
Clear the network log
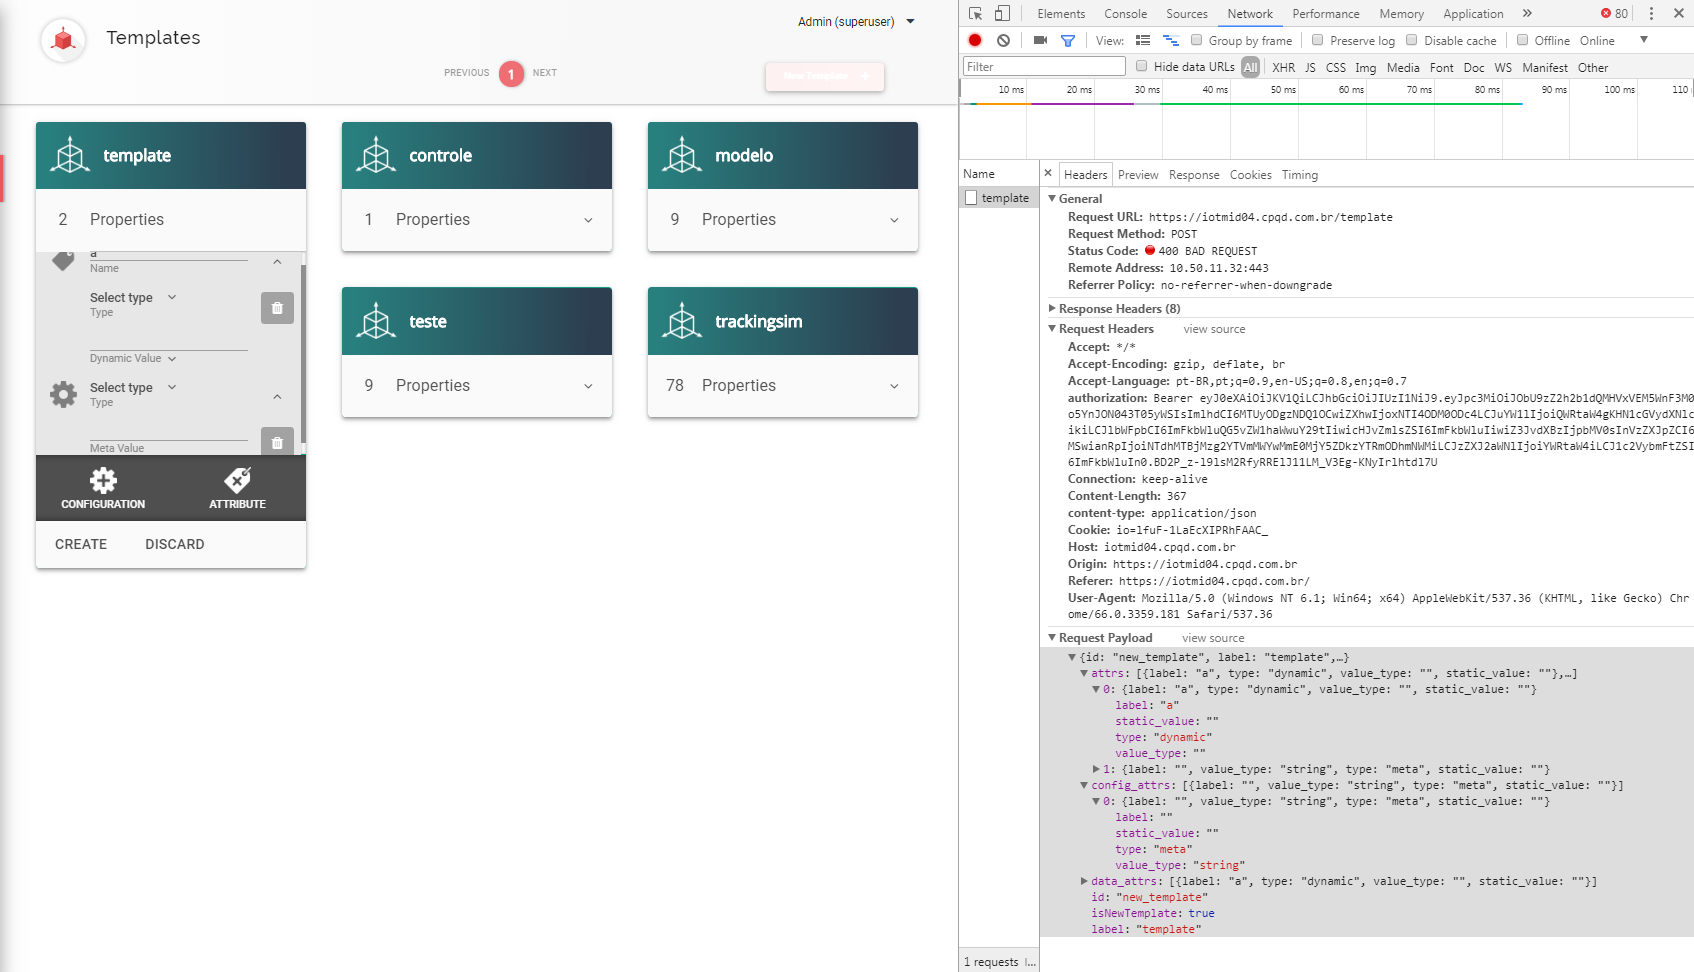[1003, 40]
